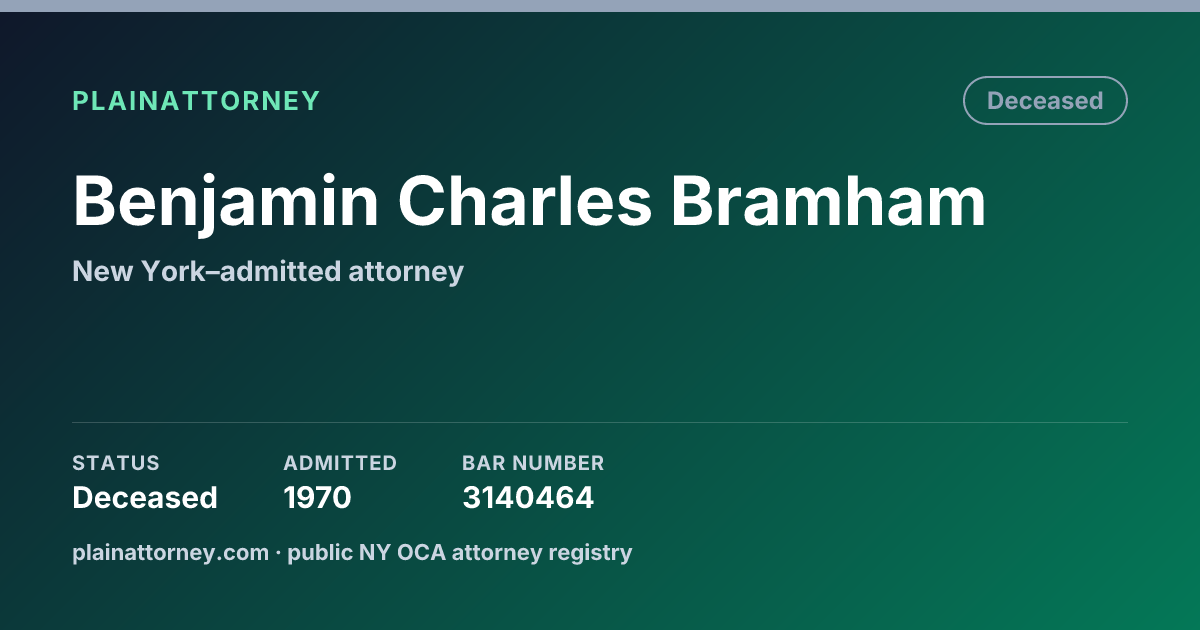The width and height of the screenshot is (1200, 630).
Task: Select the Deceased badge pill at top right
Action: point(1045,101)
